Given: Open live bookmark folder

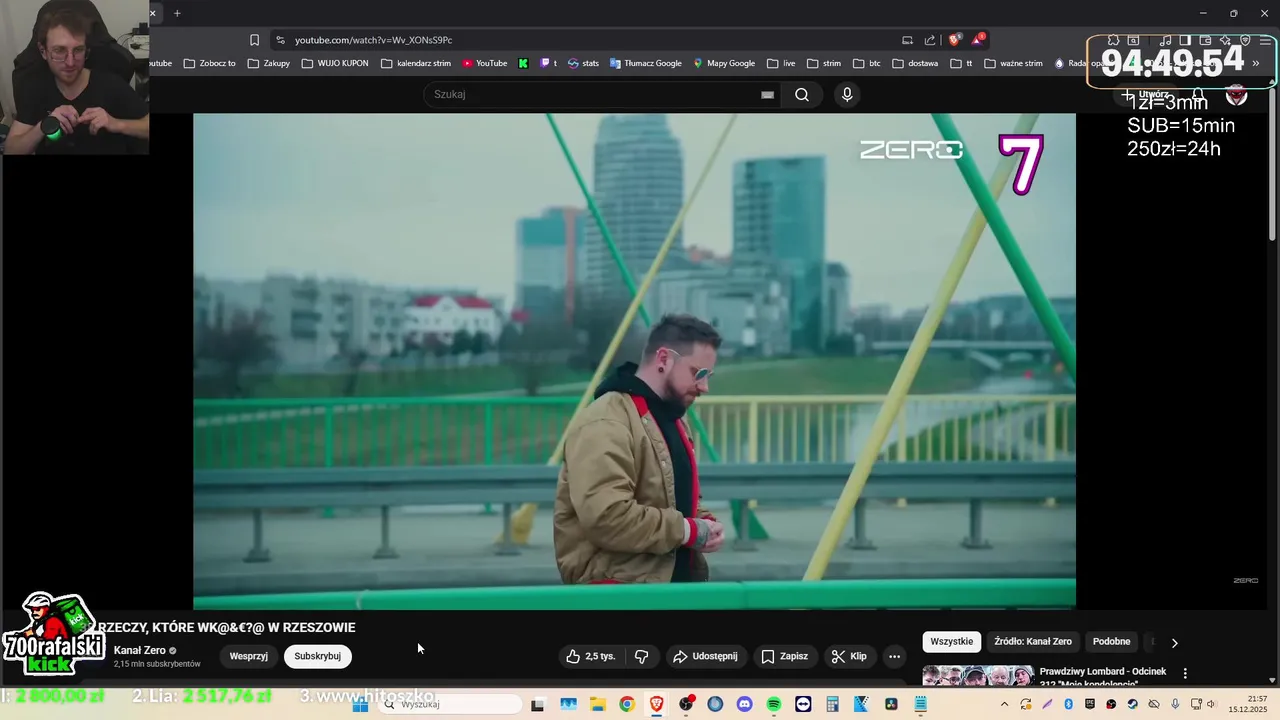Looking at the screenshot, I should 781,63.
